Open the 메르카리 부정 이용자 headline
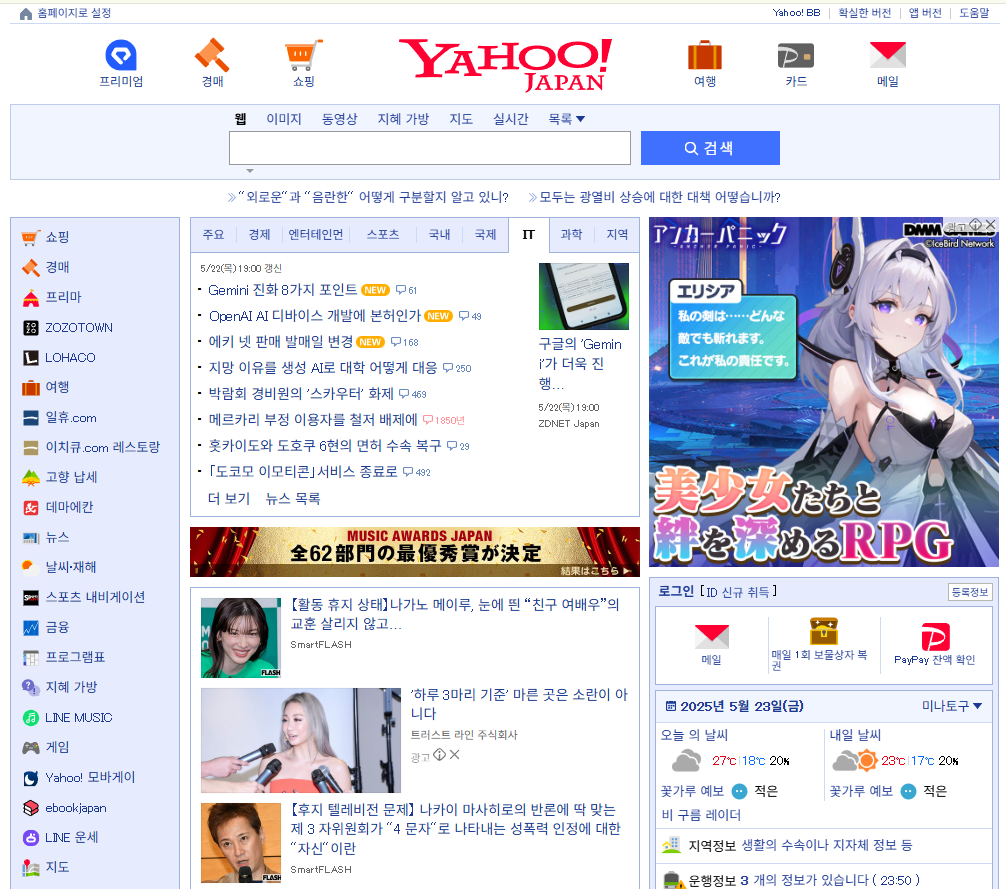Screen dimensions: 1006x889 click(312, 419)
